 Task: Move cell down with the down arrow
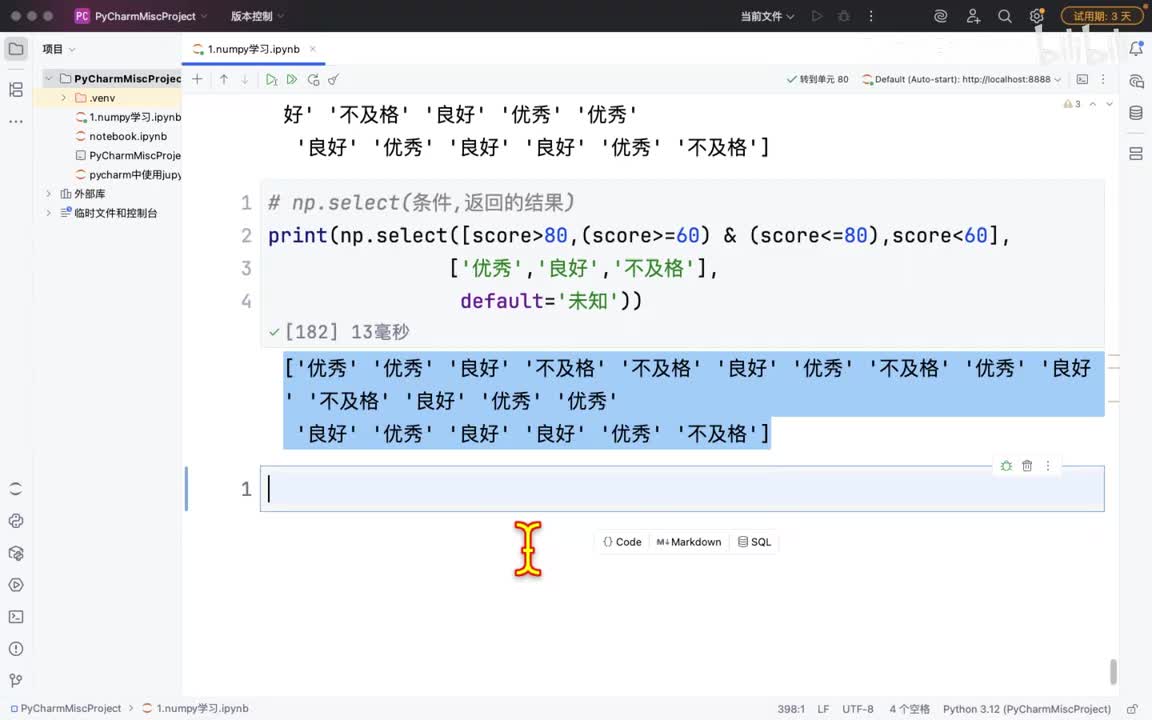point(245,79)
